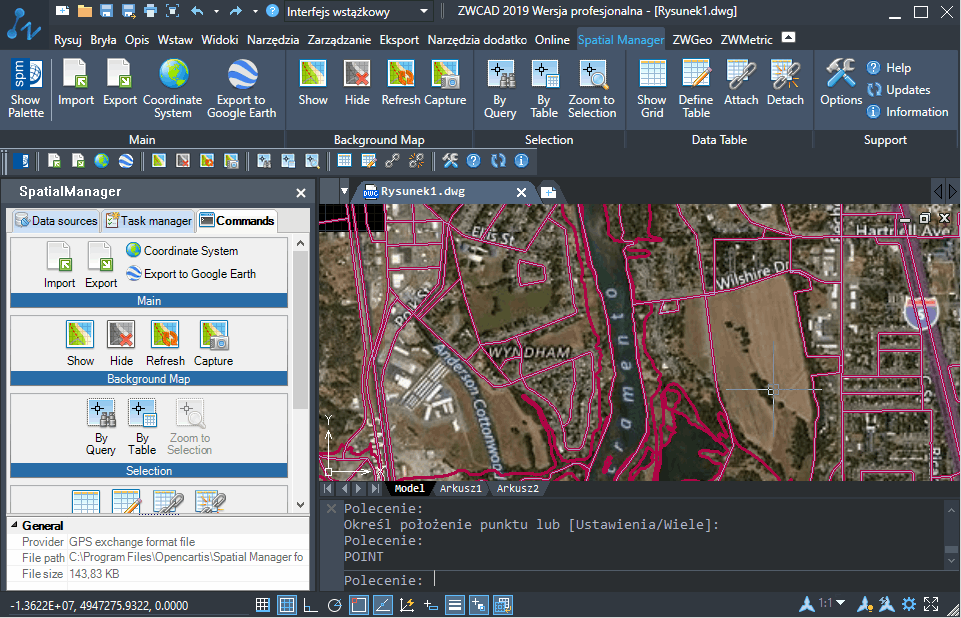This screenshot has height=618, width=961.
Task: Open drawing tabs list dropdown arrow
Action: click(x=344, y=191)
